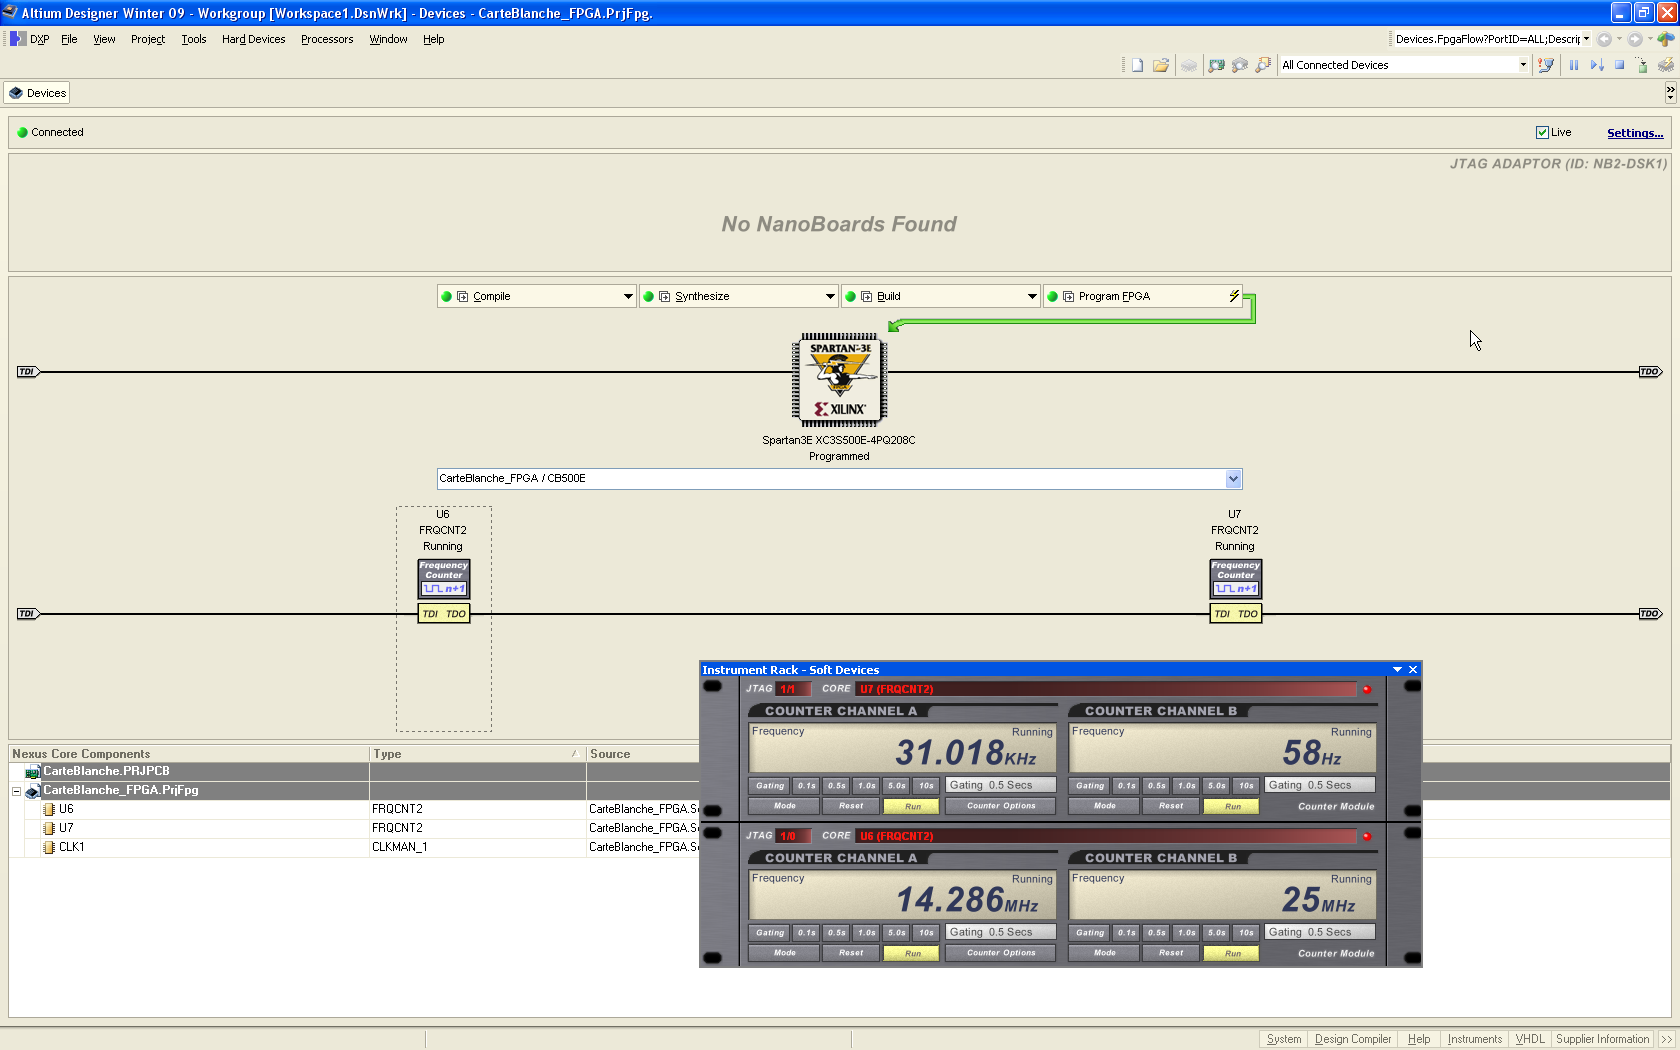This screenshot has height=1050, width=1680.
Task: Click the U7 (FRQCNT2) core title bar
Action: click(1106, 689)
